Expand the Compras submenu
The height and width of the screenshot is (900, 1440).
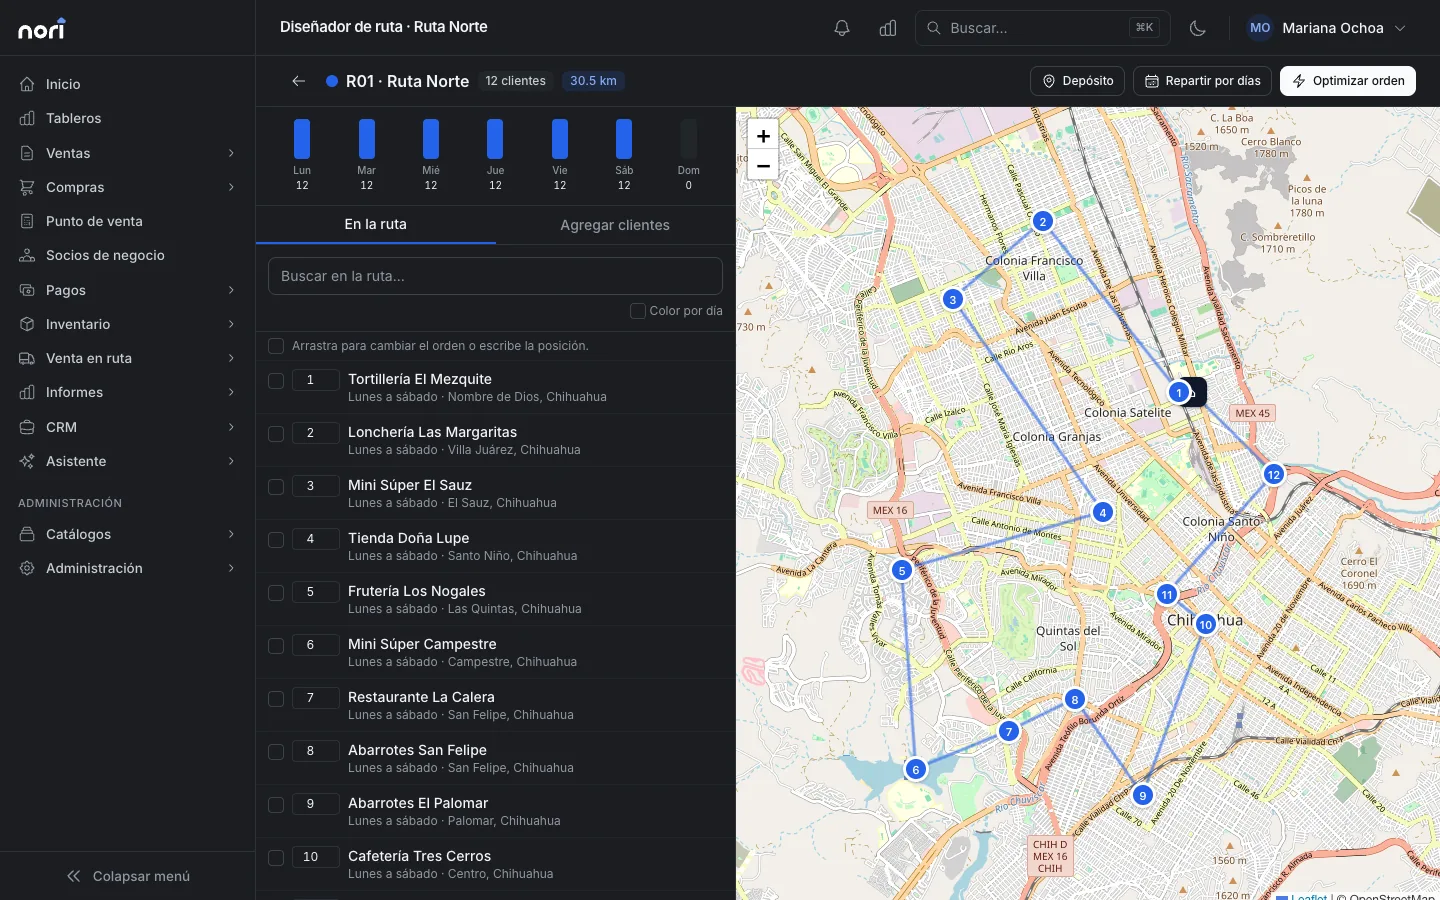tap(128, 187)
